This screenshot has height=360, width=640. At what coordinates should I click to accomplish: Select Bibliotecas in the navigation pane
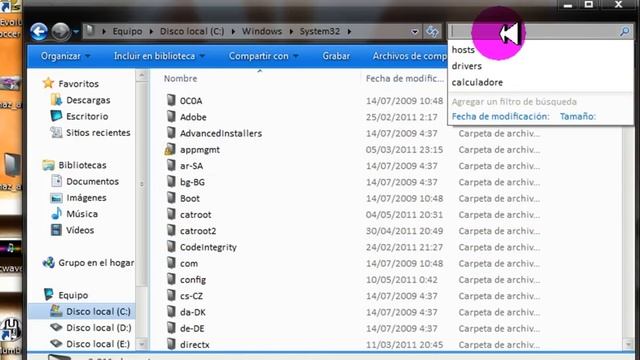click(x=82, y=165)
